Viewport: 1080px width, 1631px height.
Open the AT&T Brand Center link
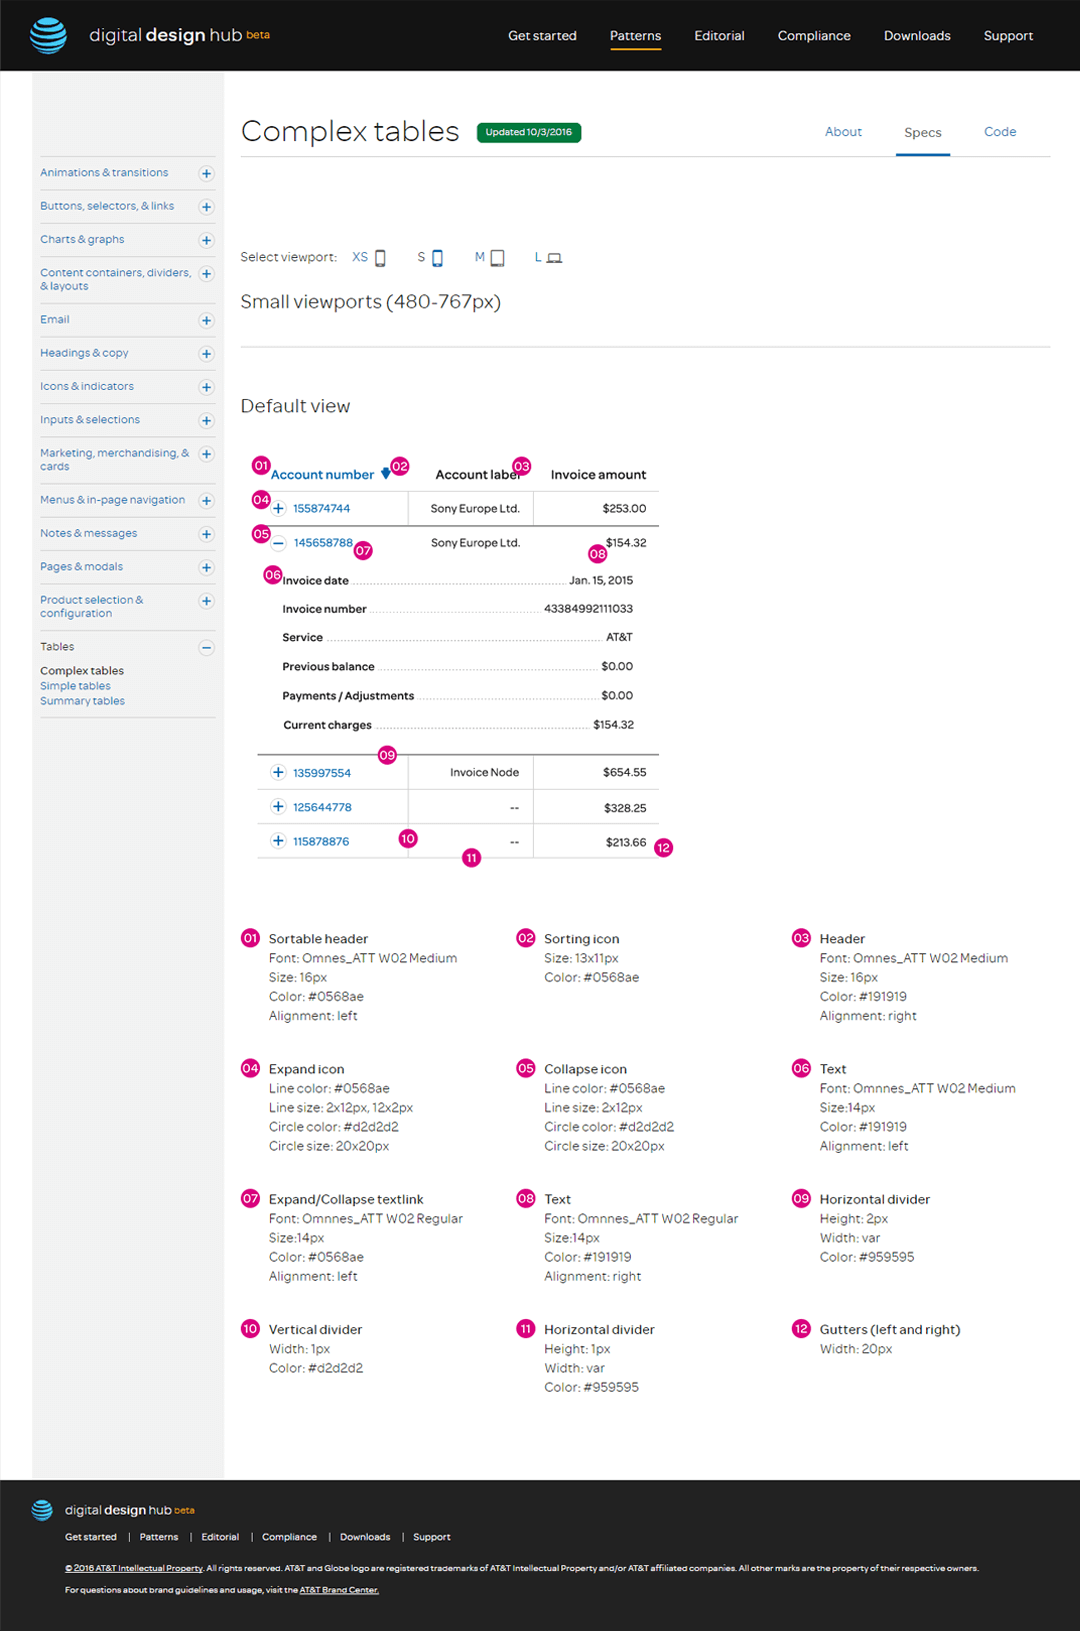click(339, 1590)
